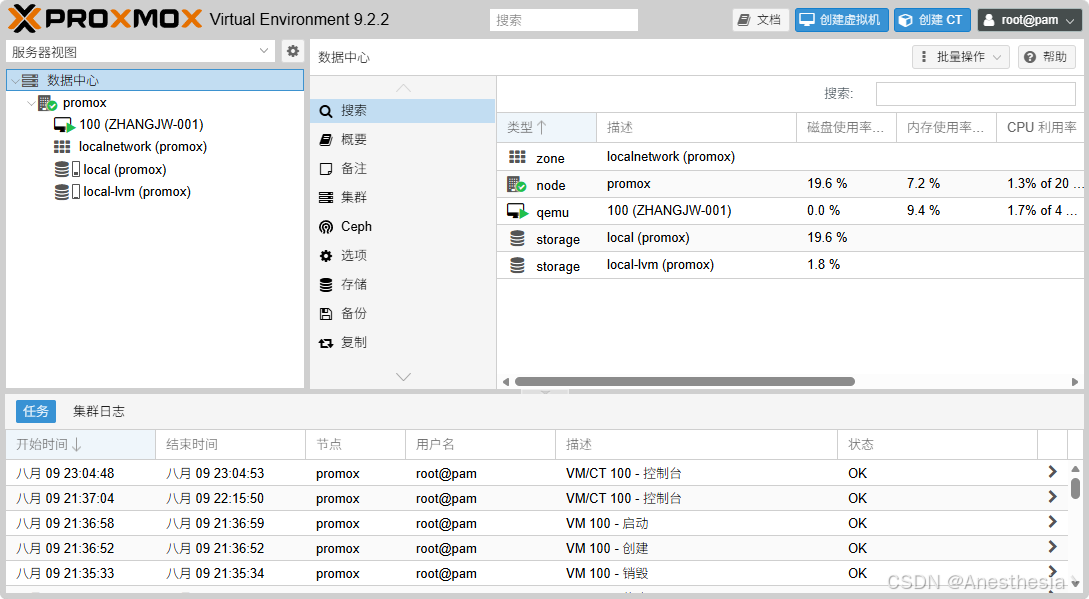The image size is (1089, 599).
Task: Sort tasks by status (状态) column
Action: (938, 445)
